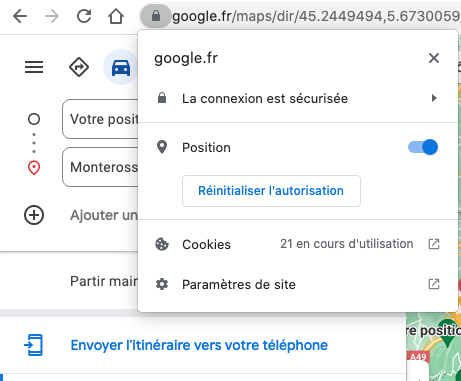Reload the page with refresh icon

(84, 16)
